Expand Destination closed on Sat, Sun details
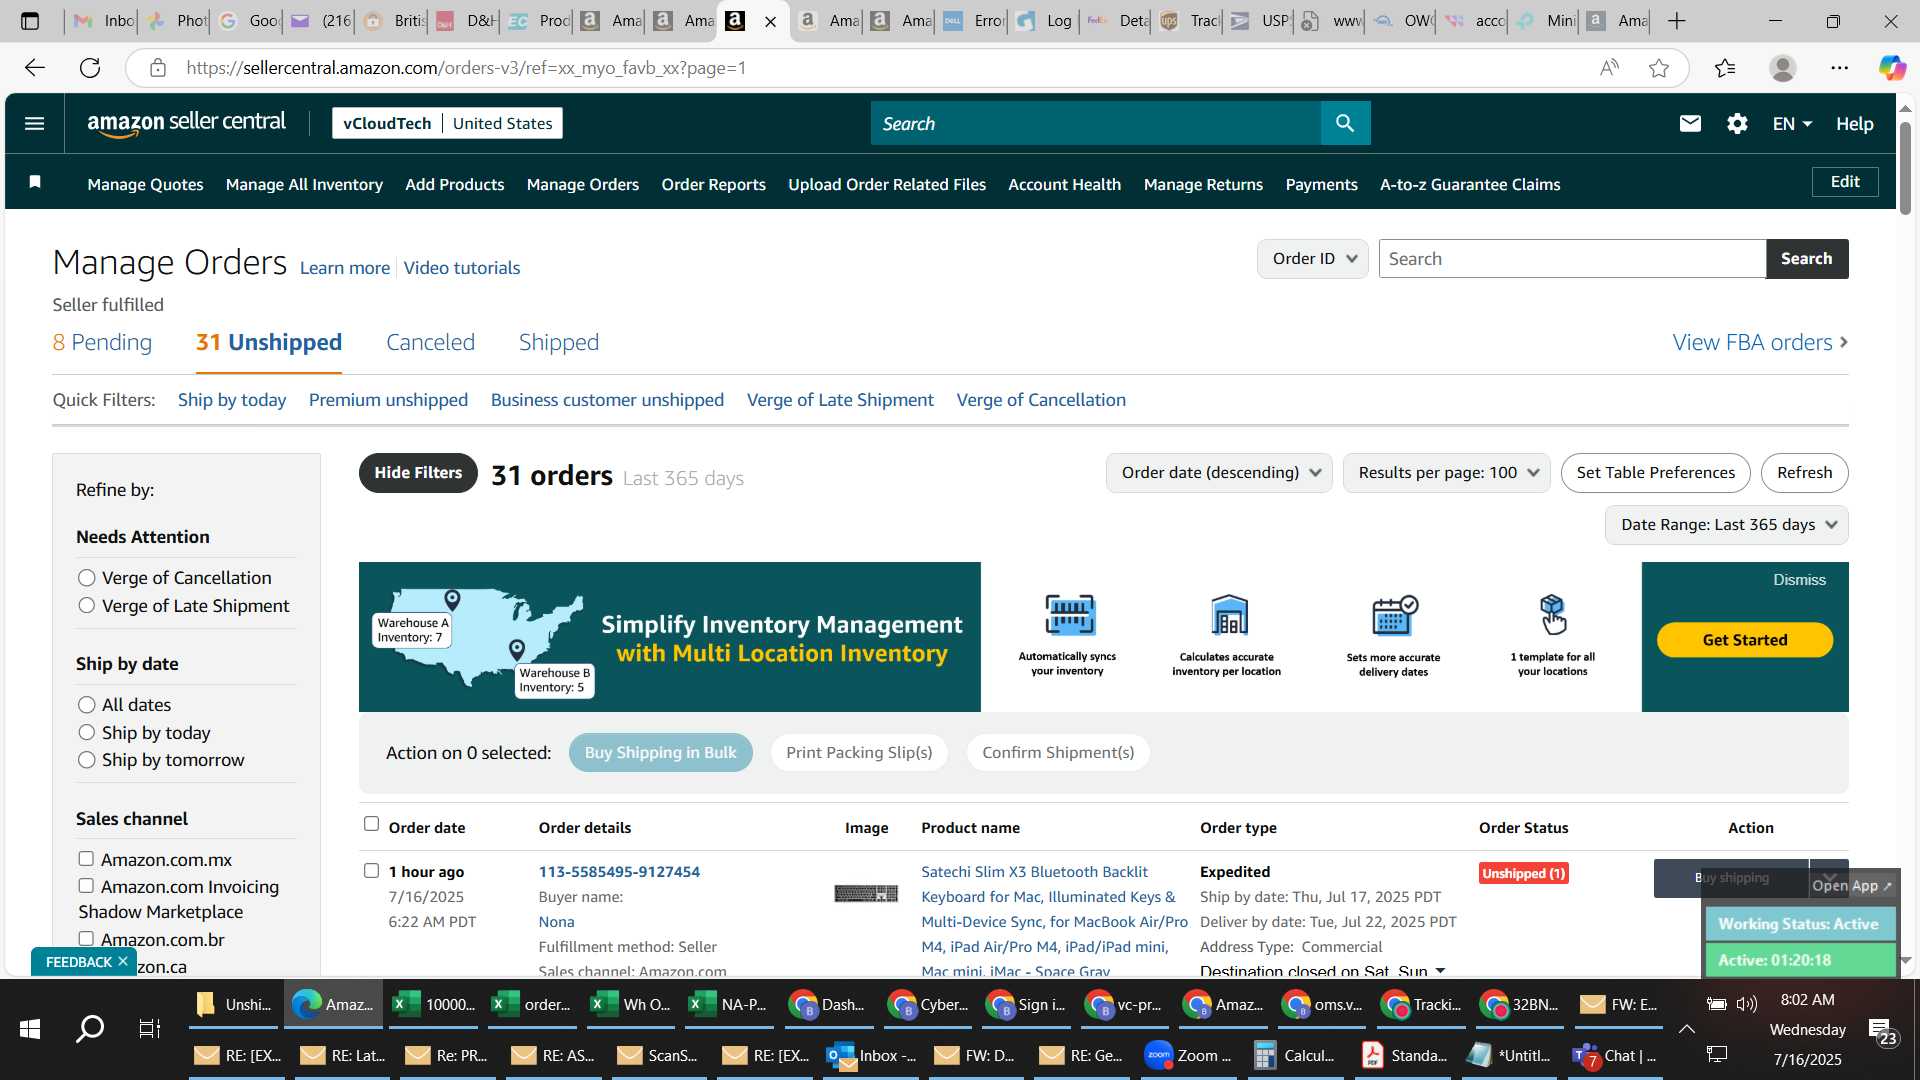The image size is (1920, 1080). click(x=1441, y=970)
